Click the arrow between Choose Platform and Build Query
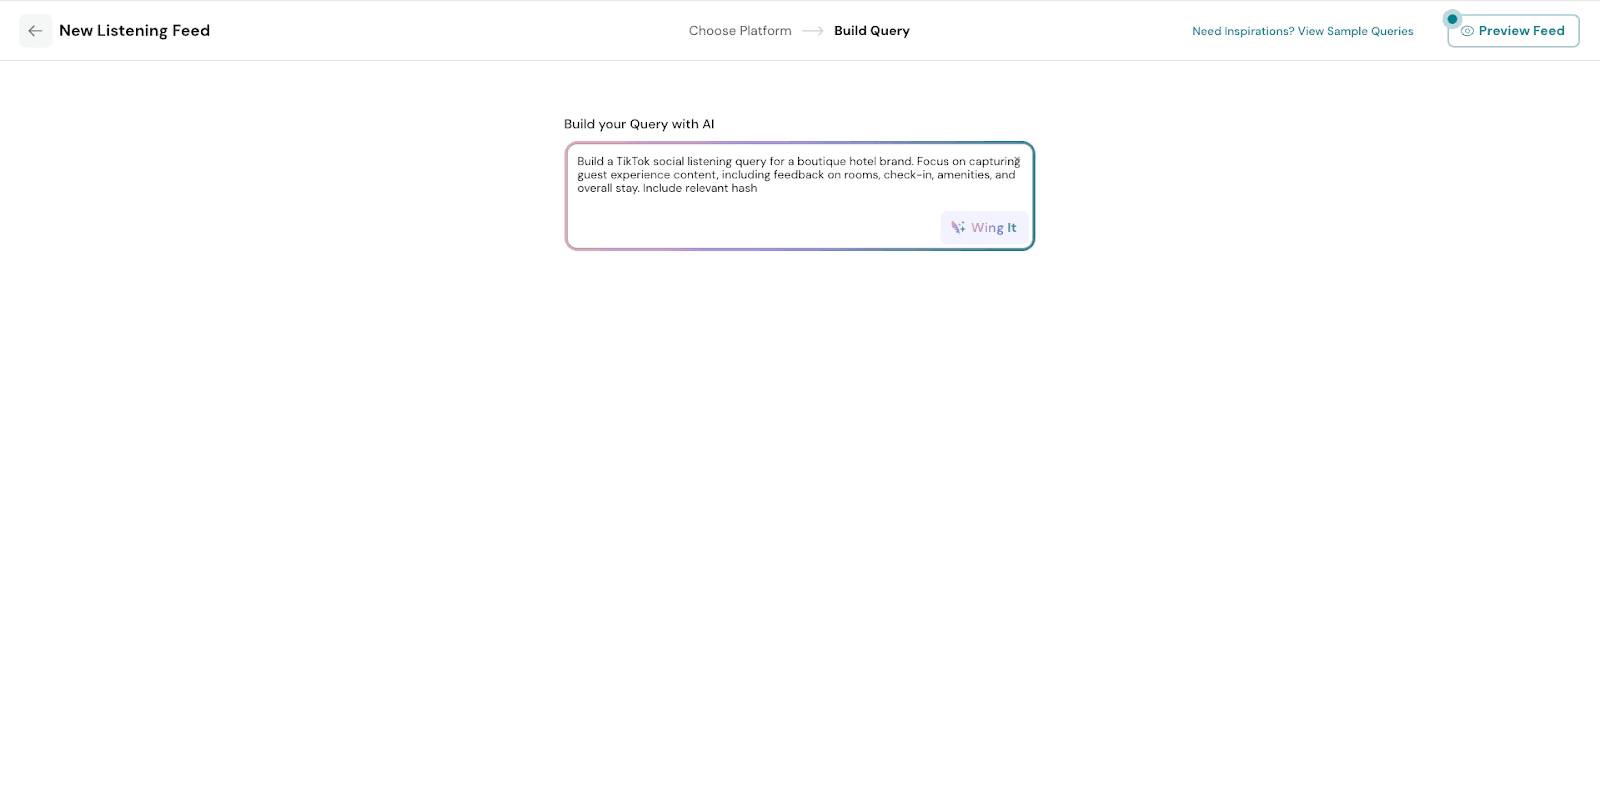This screenshot has height=800, width=1600. (813, 31)
